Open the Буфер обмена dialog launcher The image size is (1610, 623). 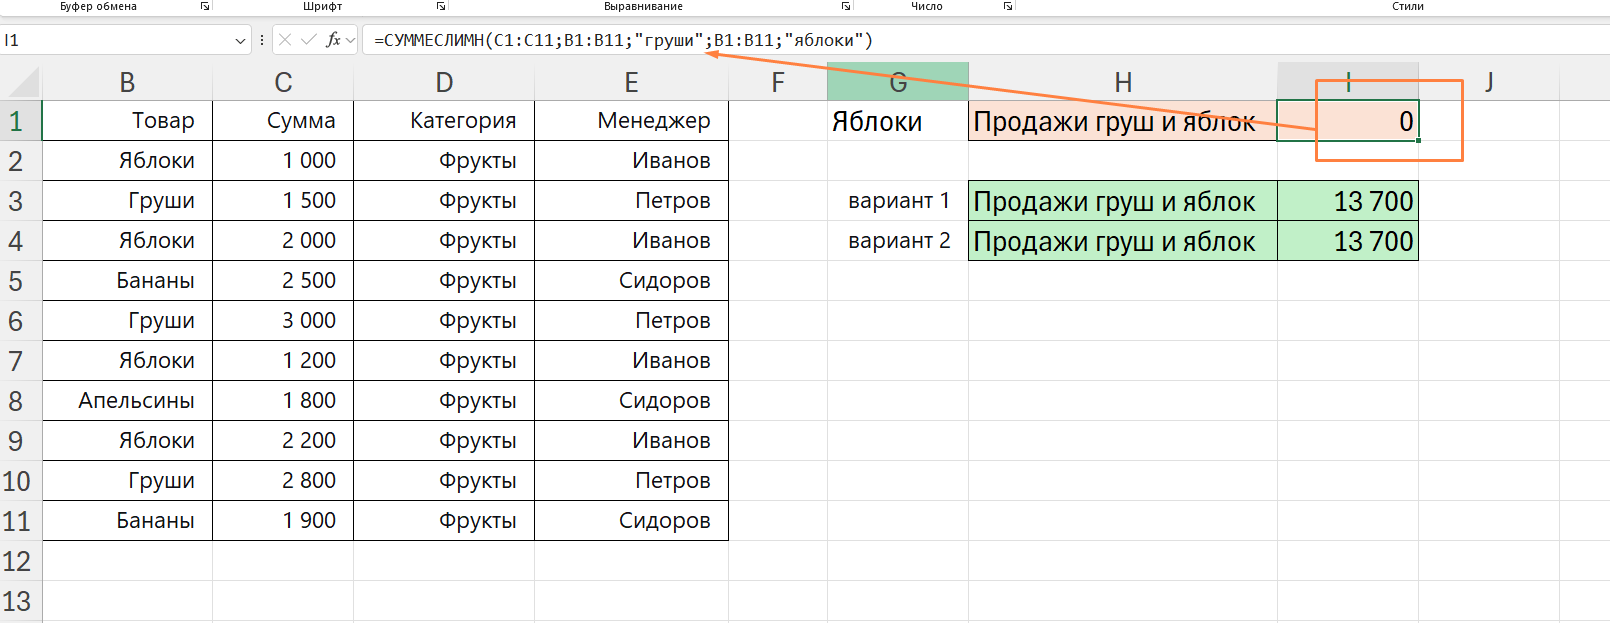(205, 6)
